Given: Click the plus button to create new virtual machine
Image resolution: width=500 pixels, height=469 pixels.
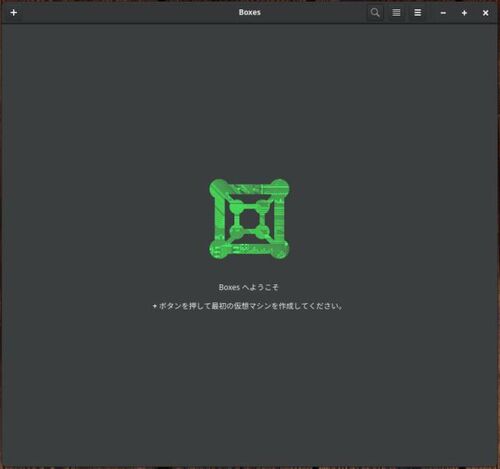Looking at the screenshot, I should click(x=14, y=13).
